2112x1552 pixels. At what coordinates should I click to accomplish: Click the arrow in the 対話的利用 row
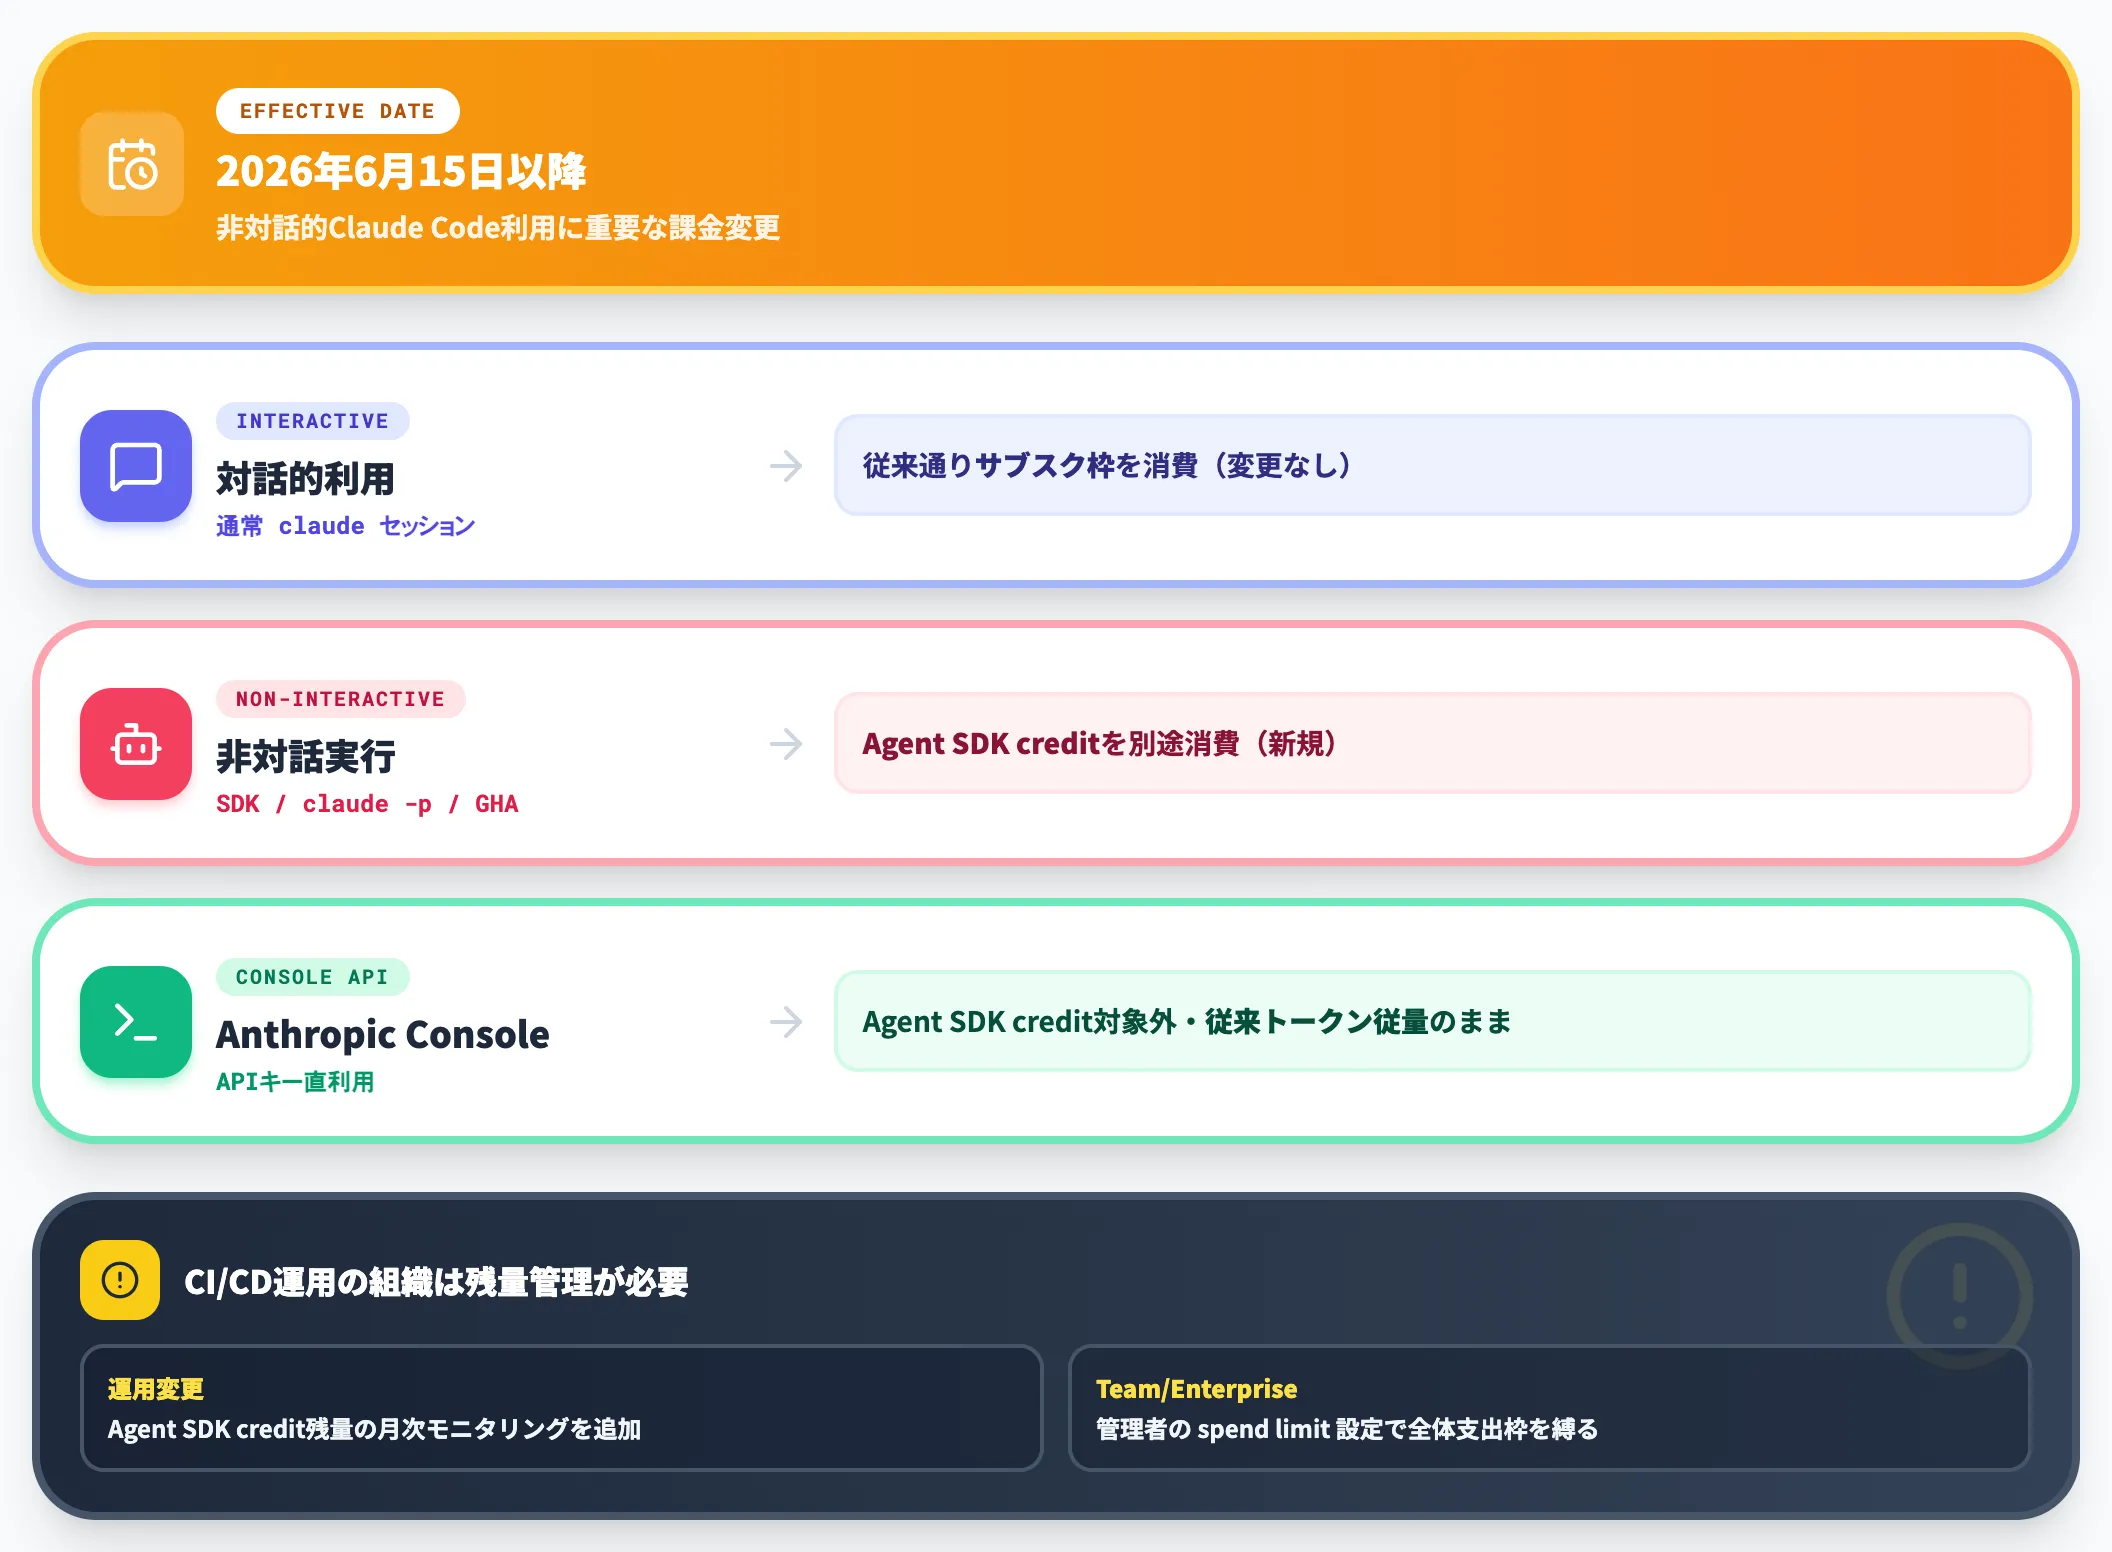[786, 466]
